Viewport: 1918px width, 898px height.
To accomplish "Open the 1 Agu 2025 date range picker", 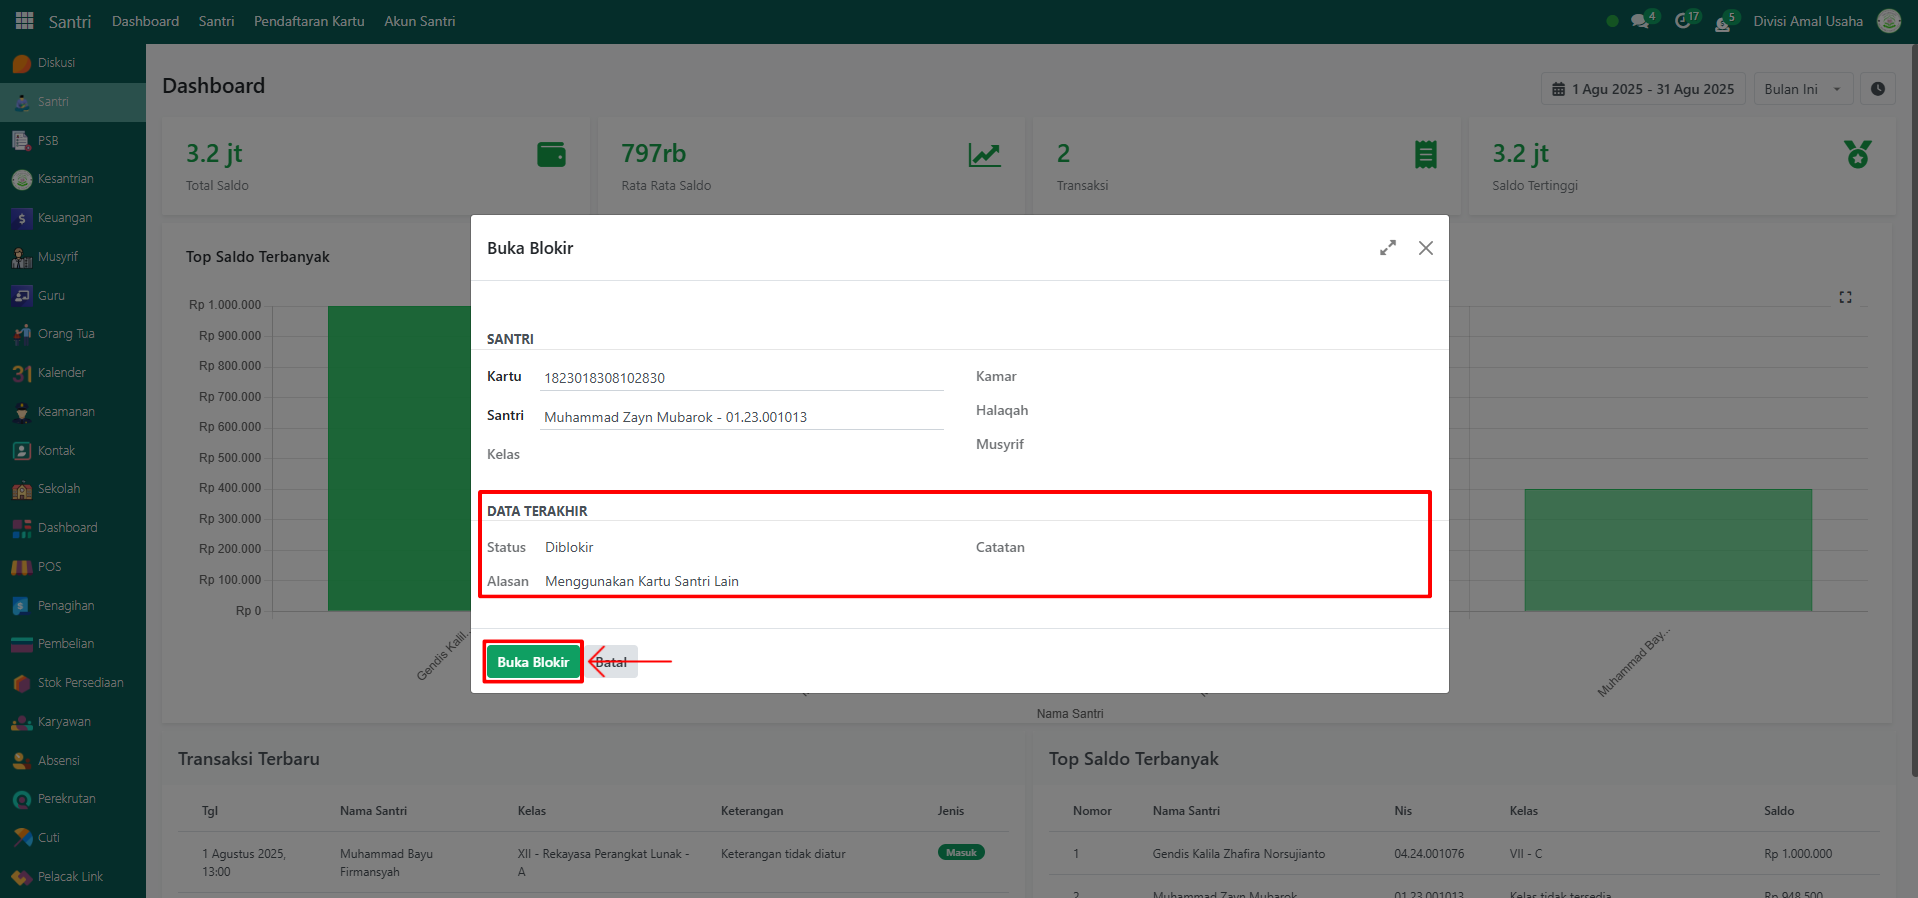I will tap(1642, 89).
